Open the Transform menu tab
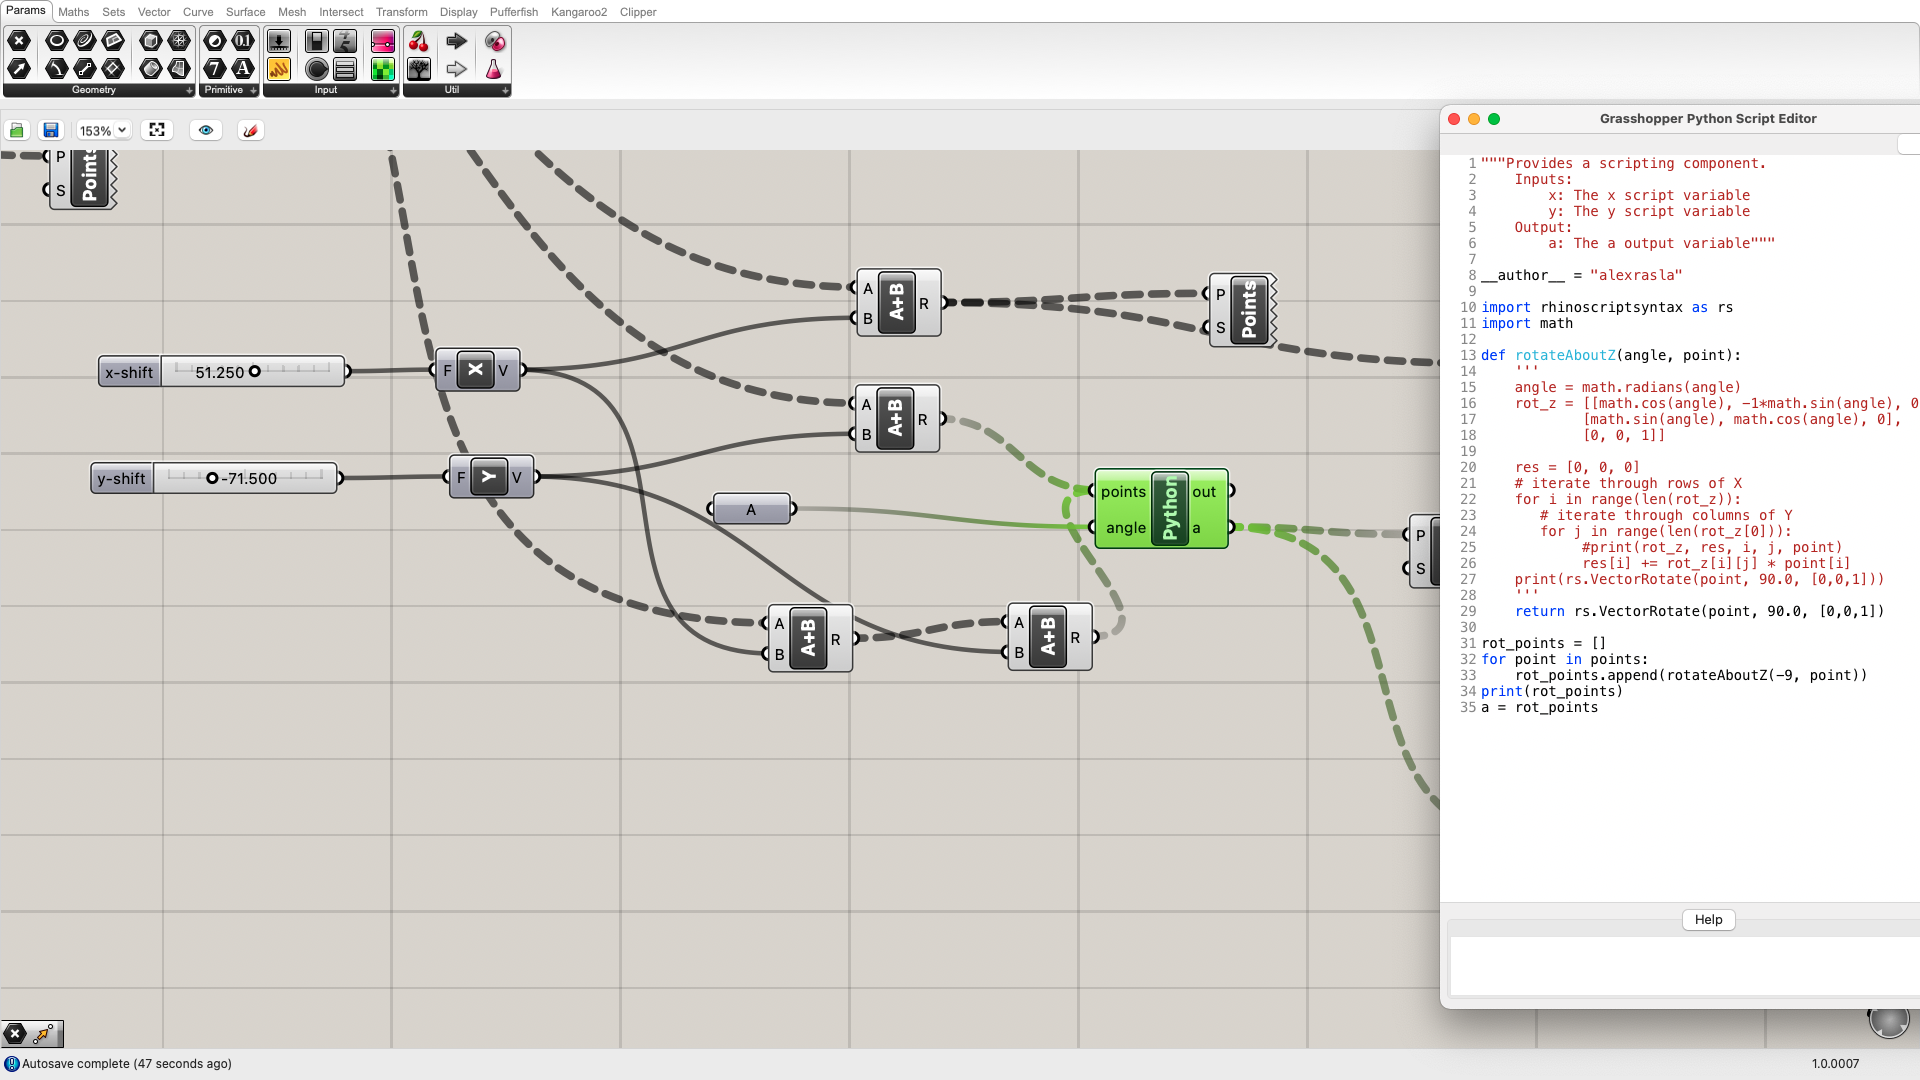The height and width of the screenshot is (1080, 1920). pos(402,12)
